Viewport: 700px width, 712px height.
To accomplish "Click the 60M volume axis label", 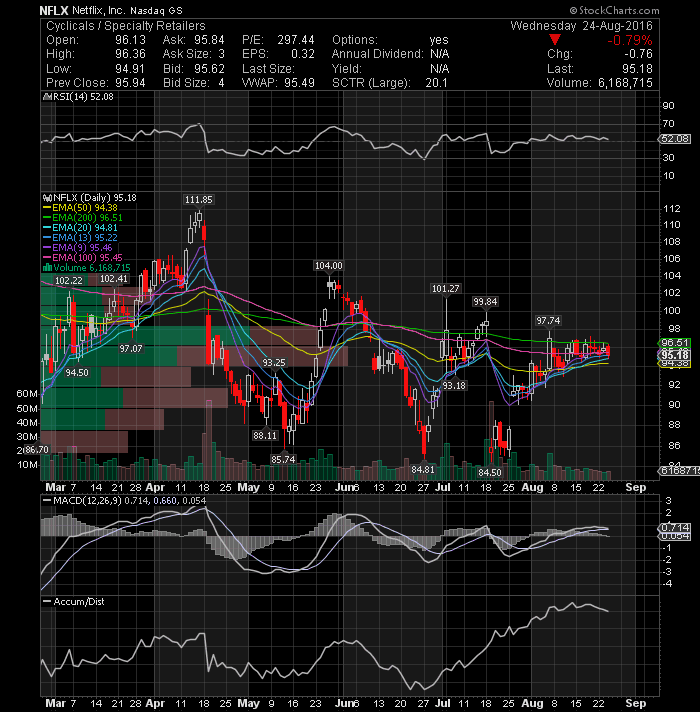I will [x=27, y=394].
